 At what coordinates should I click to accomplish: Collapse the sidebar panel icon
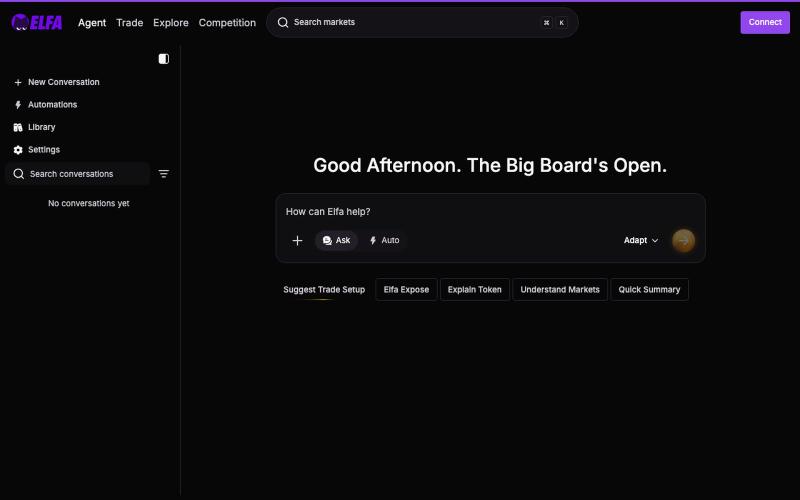point(164,59)
